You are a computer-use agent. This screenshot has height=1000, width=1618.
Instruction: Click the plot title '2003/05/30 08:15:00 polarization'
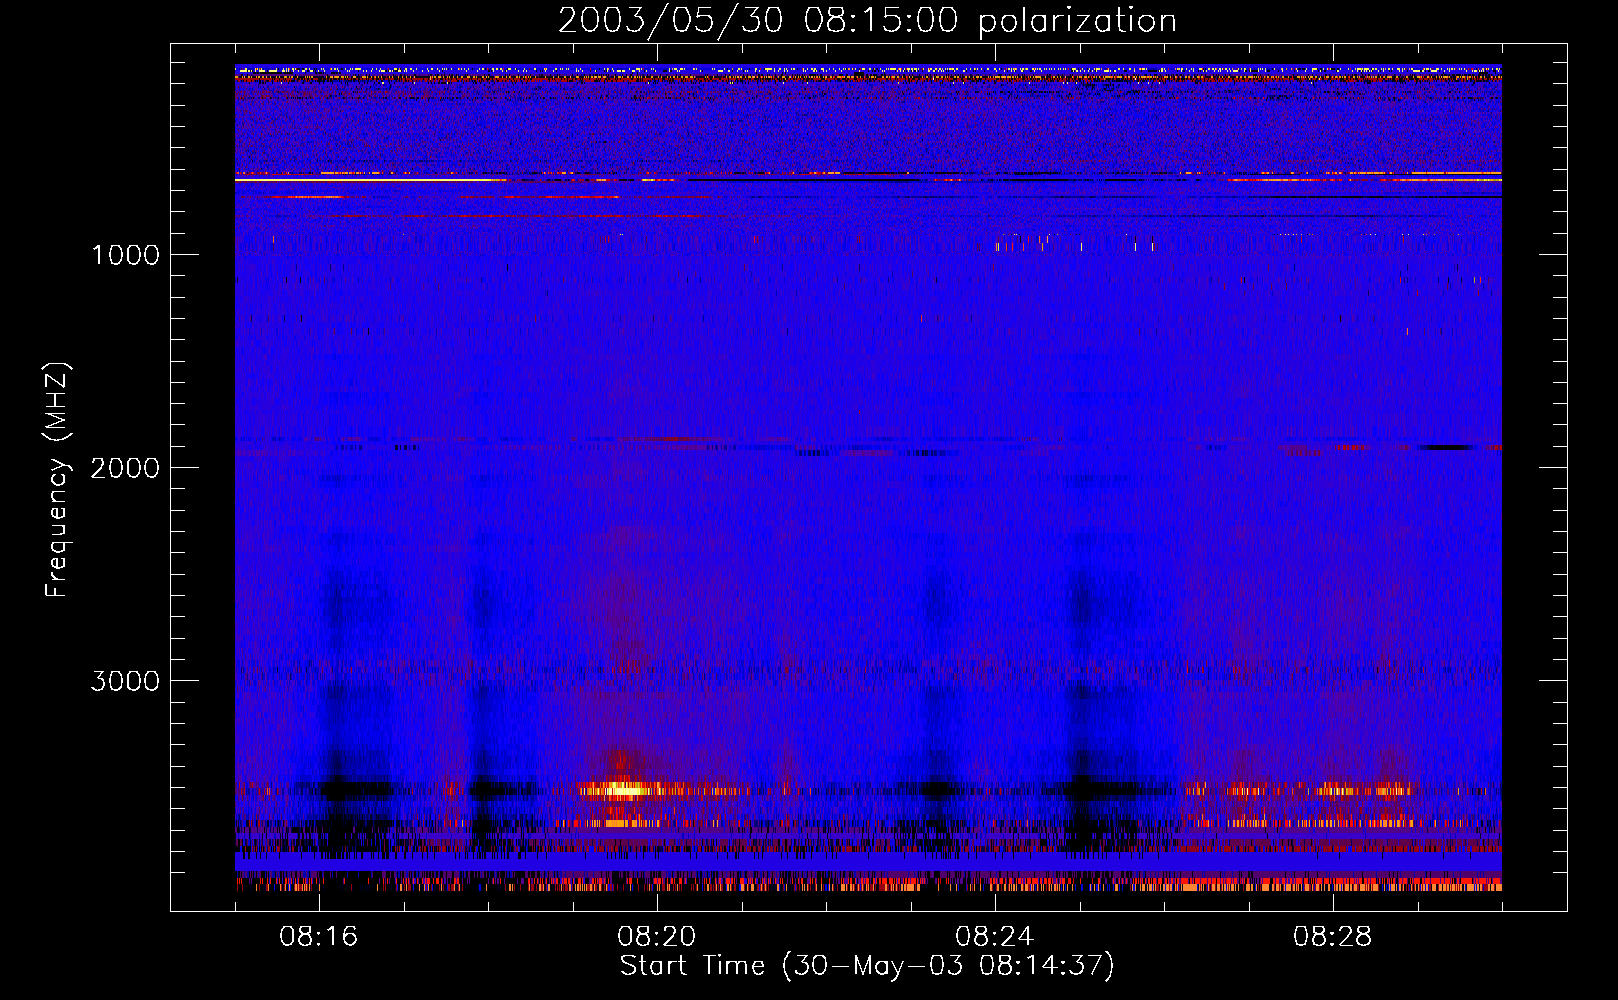(867, 21)
